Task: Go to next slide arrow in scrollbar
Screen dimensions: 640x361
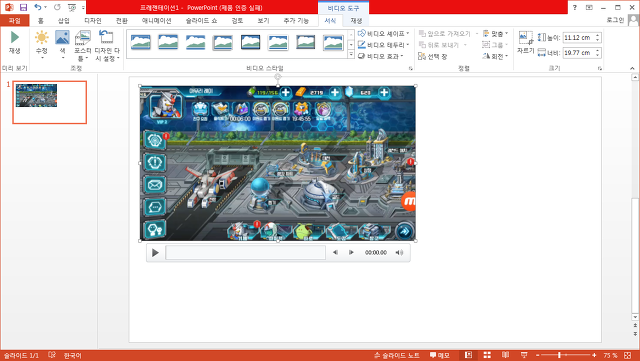Action: (635, 334)
